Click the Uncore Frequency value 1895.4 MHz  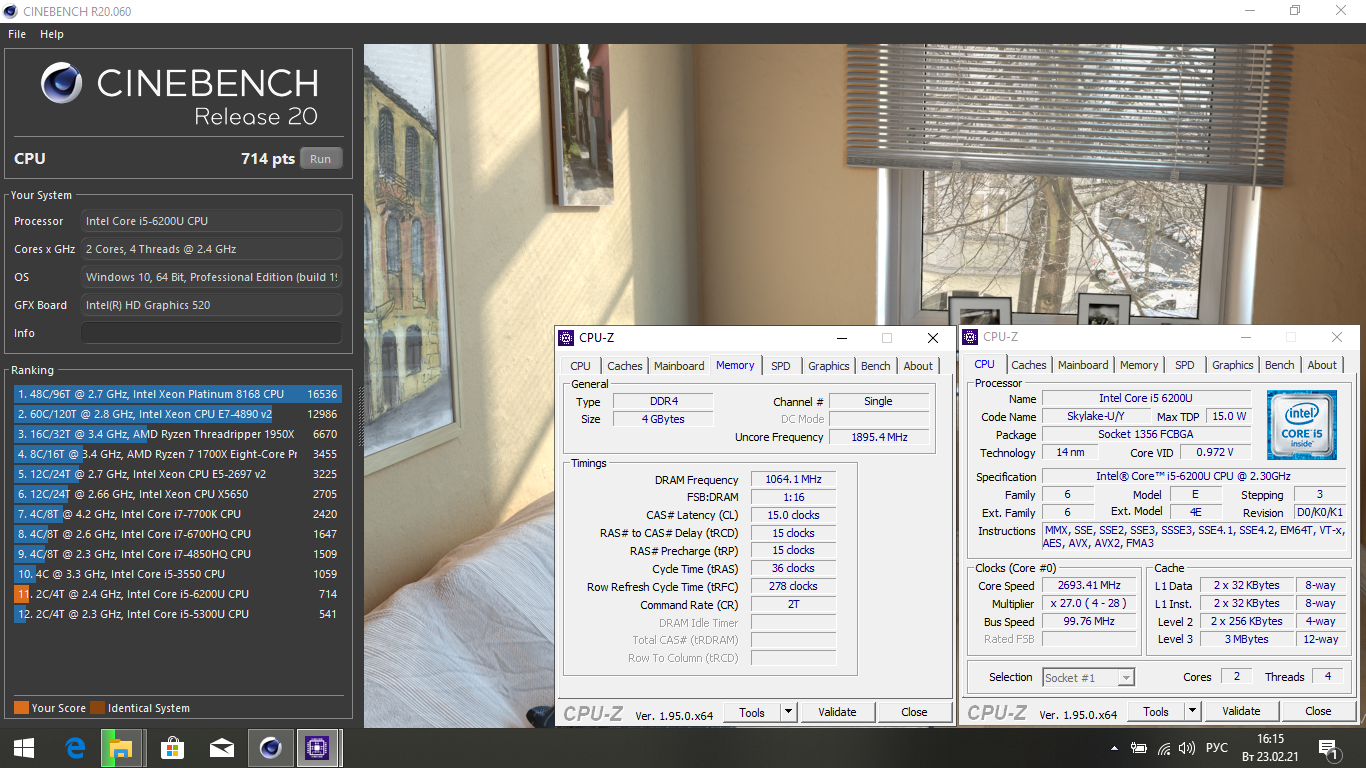click(878, 437)
